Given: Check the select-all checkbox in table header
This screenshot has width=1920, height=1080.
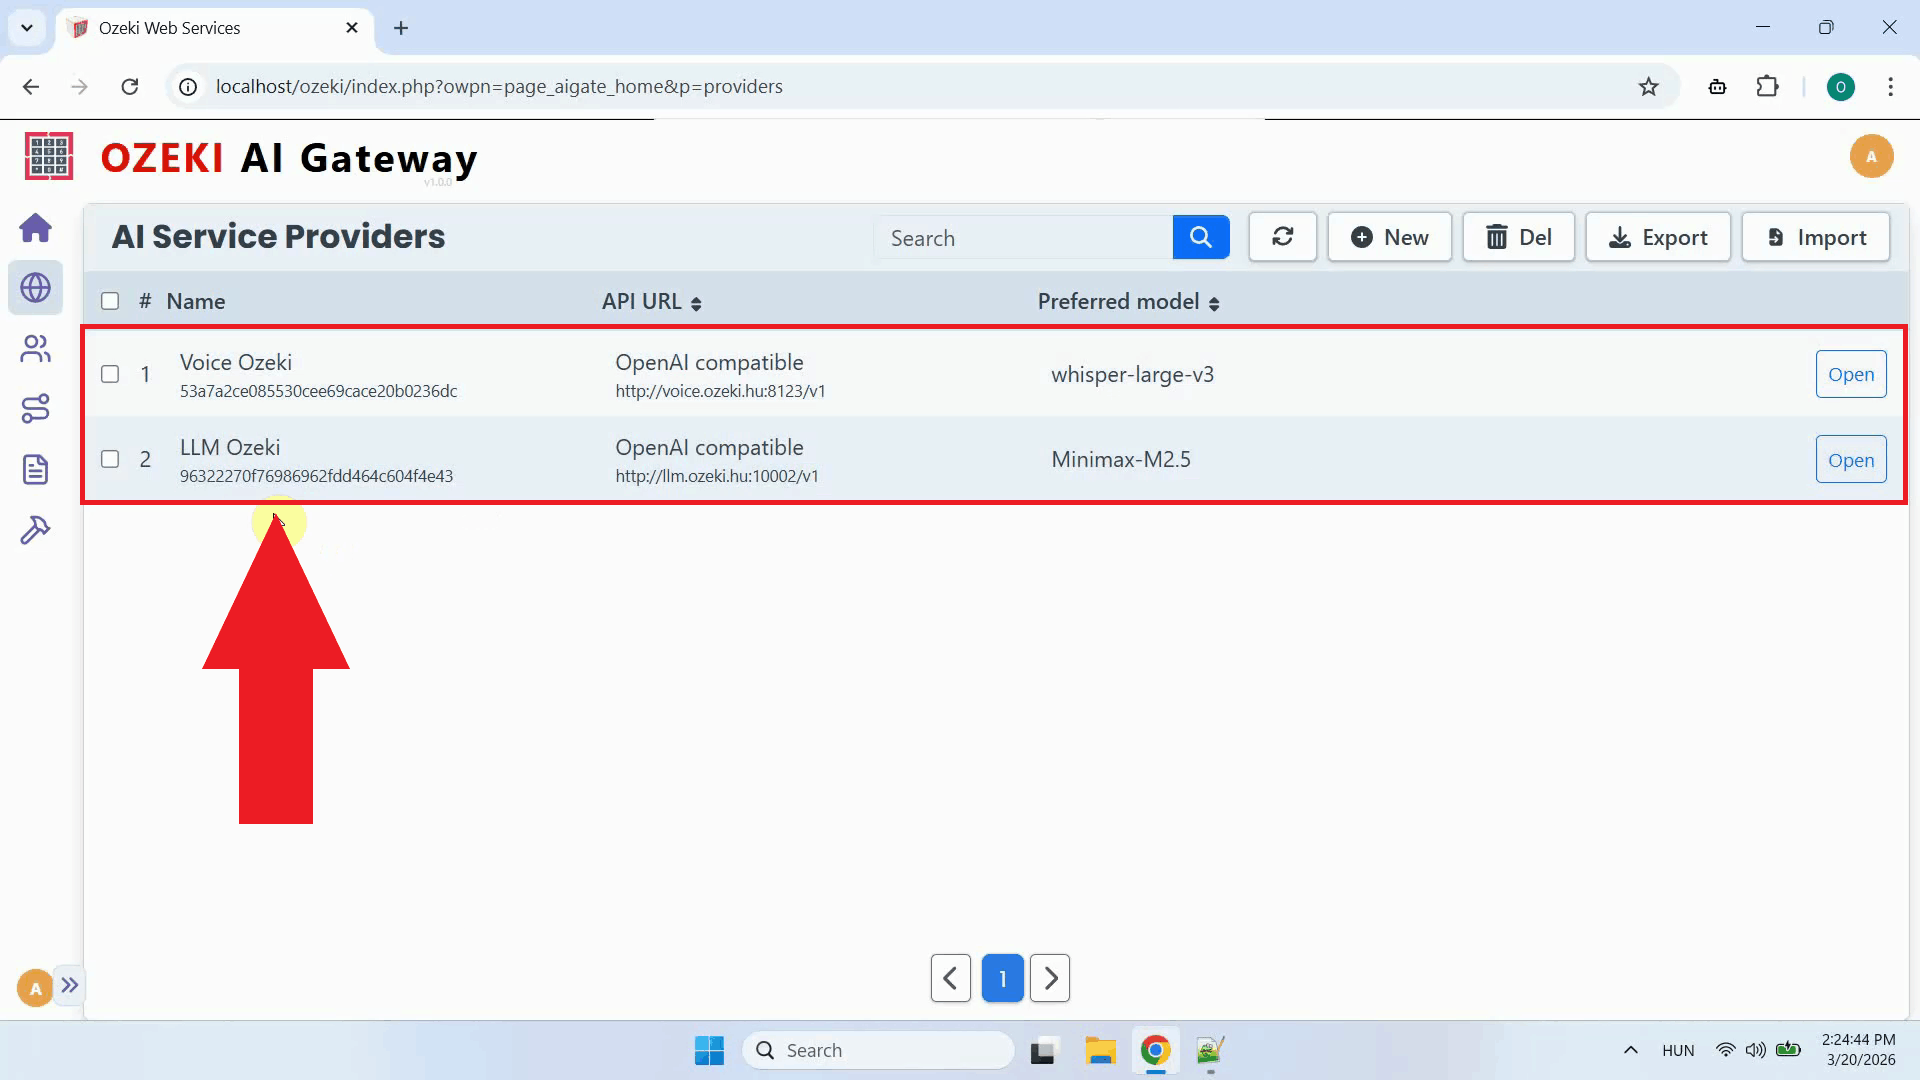Looking at the screenshot, I should coord(109,300).
